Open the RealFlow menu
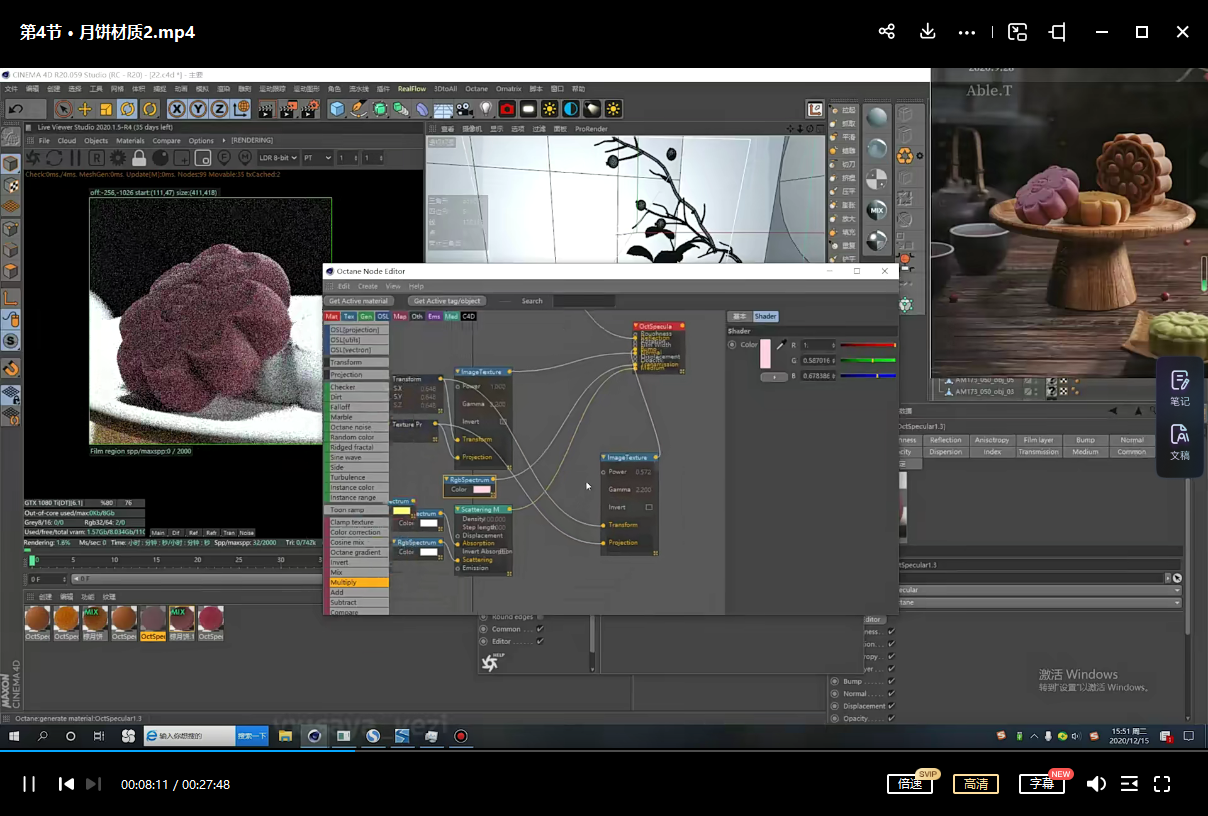Image resolution: width=1208 pixels, height=816 pixels. point(412,89)
